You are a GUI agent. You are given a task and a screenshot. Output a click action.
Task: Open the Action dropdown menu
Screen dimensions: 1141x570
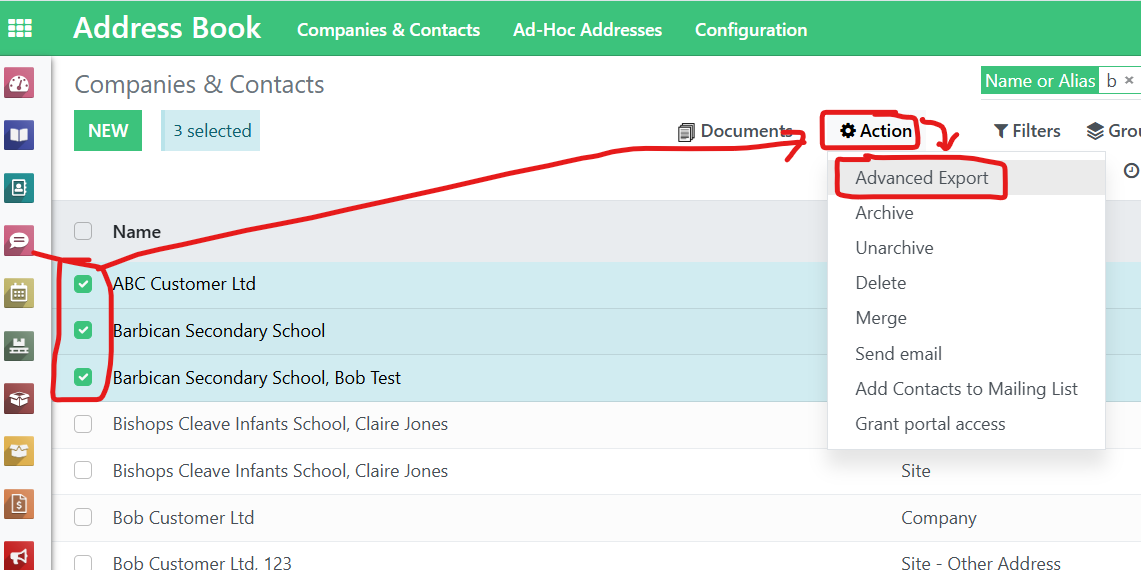coord(876,131)
